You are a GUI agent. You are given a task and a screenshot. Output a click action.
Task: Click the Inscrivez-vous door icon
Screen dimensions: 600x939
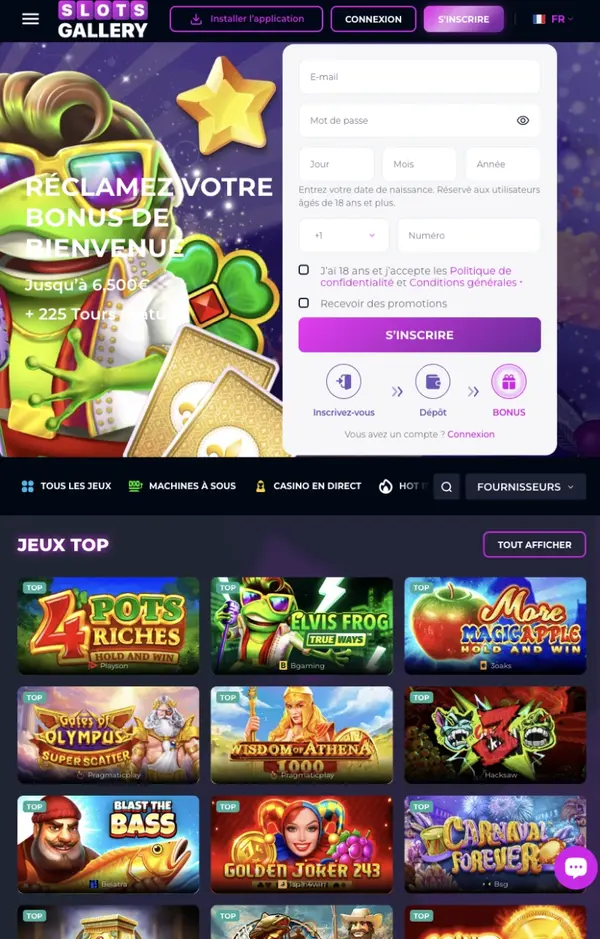[344, 381]
